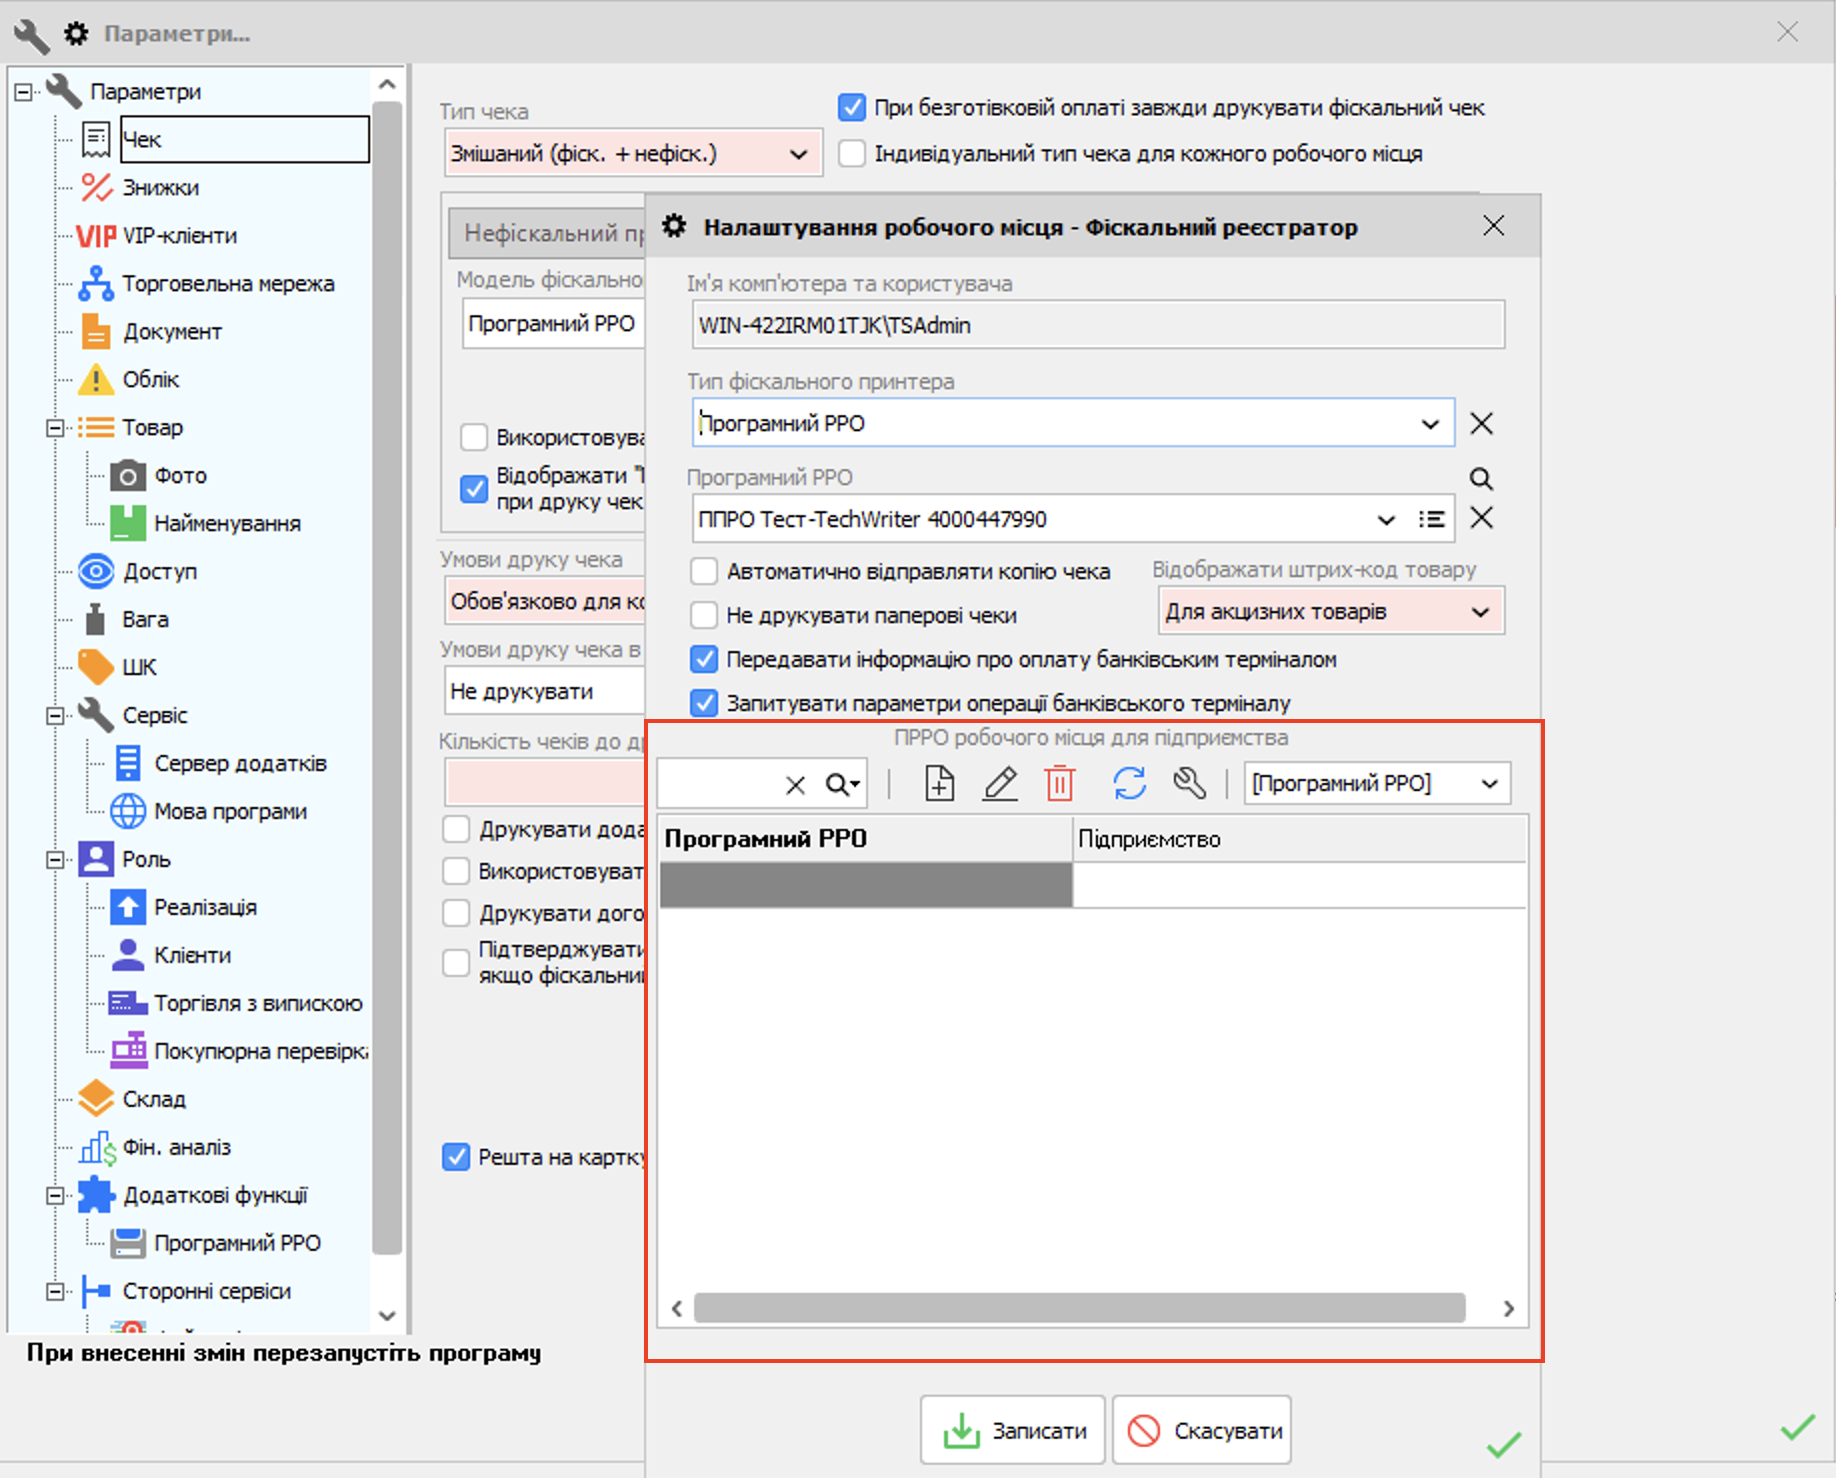This screenshot has height=1478, width=1836.
Task: Click the Записати button
Action: pos(1012,1431)
